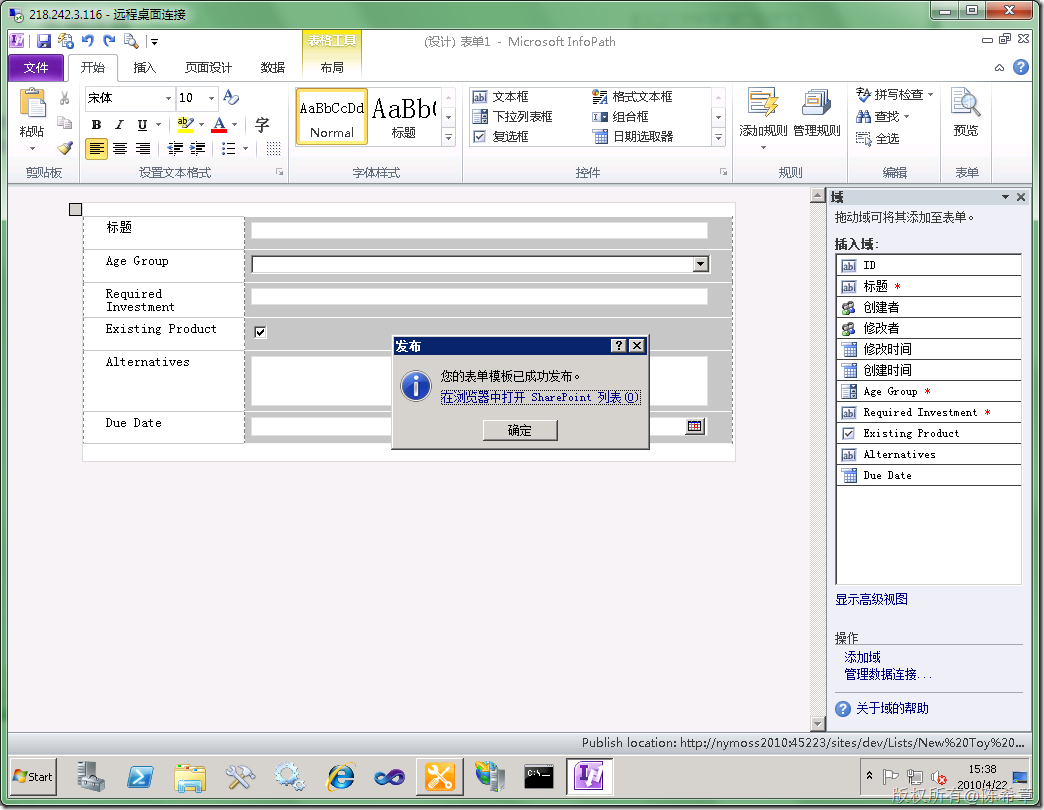Viewport: 1044px width, 810px height.
Task: Align text left
Action: (x=97, y=148)
